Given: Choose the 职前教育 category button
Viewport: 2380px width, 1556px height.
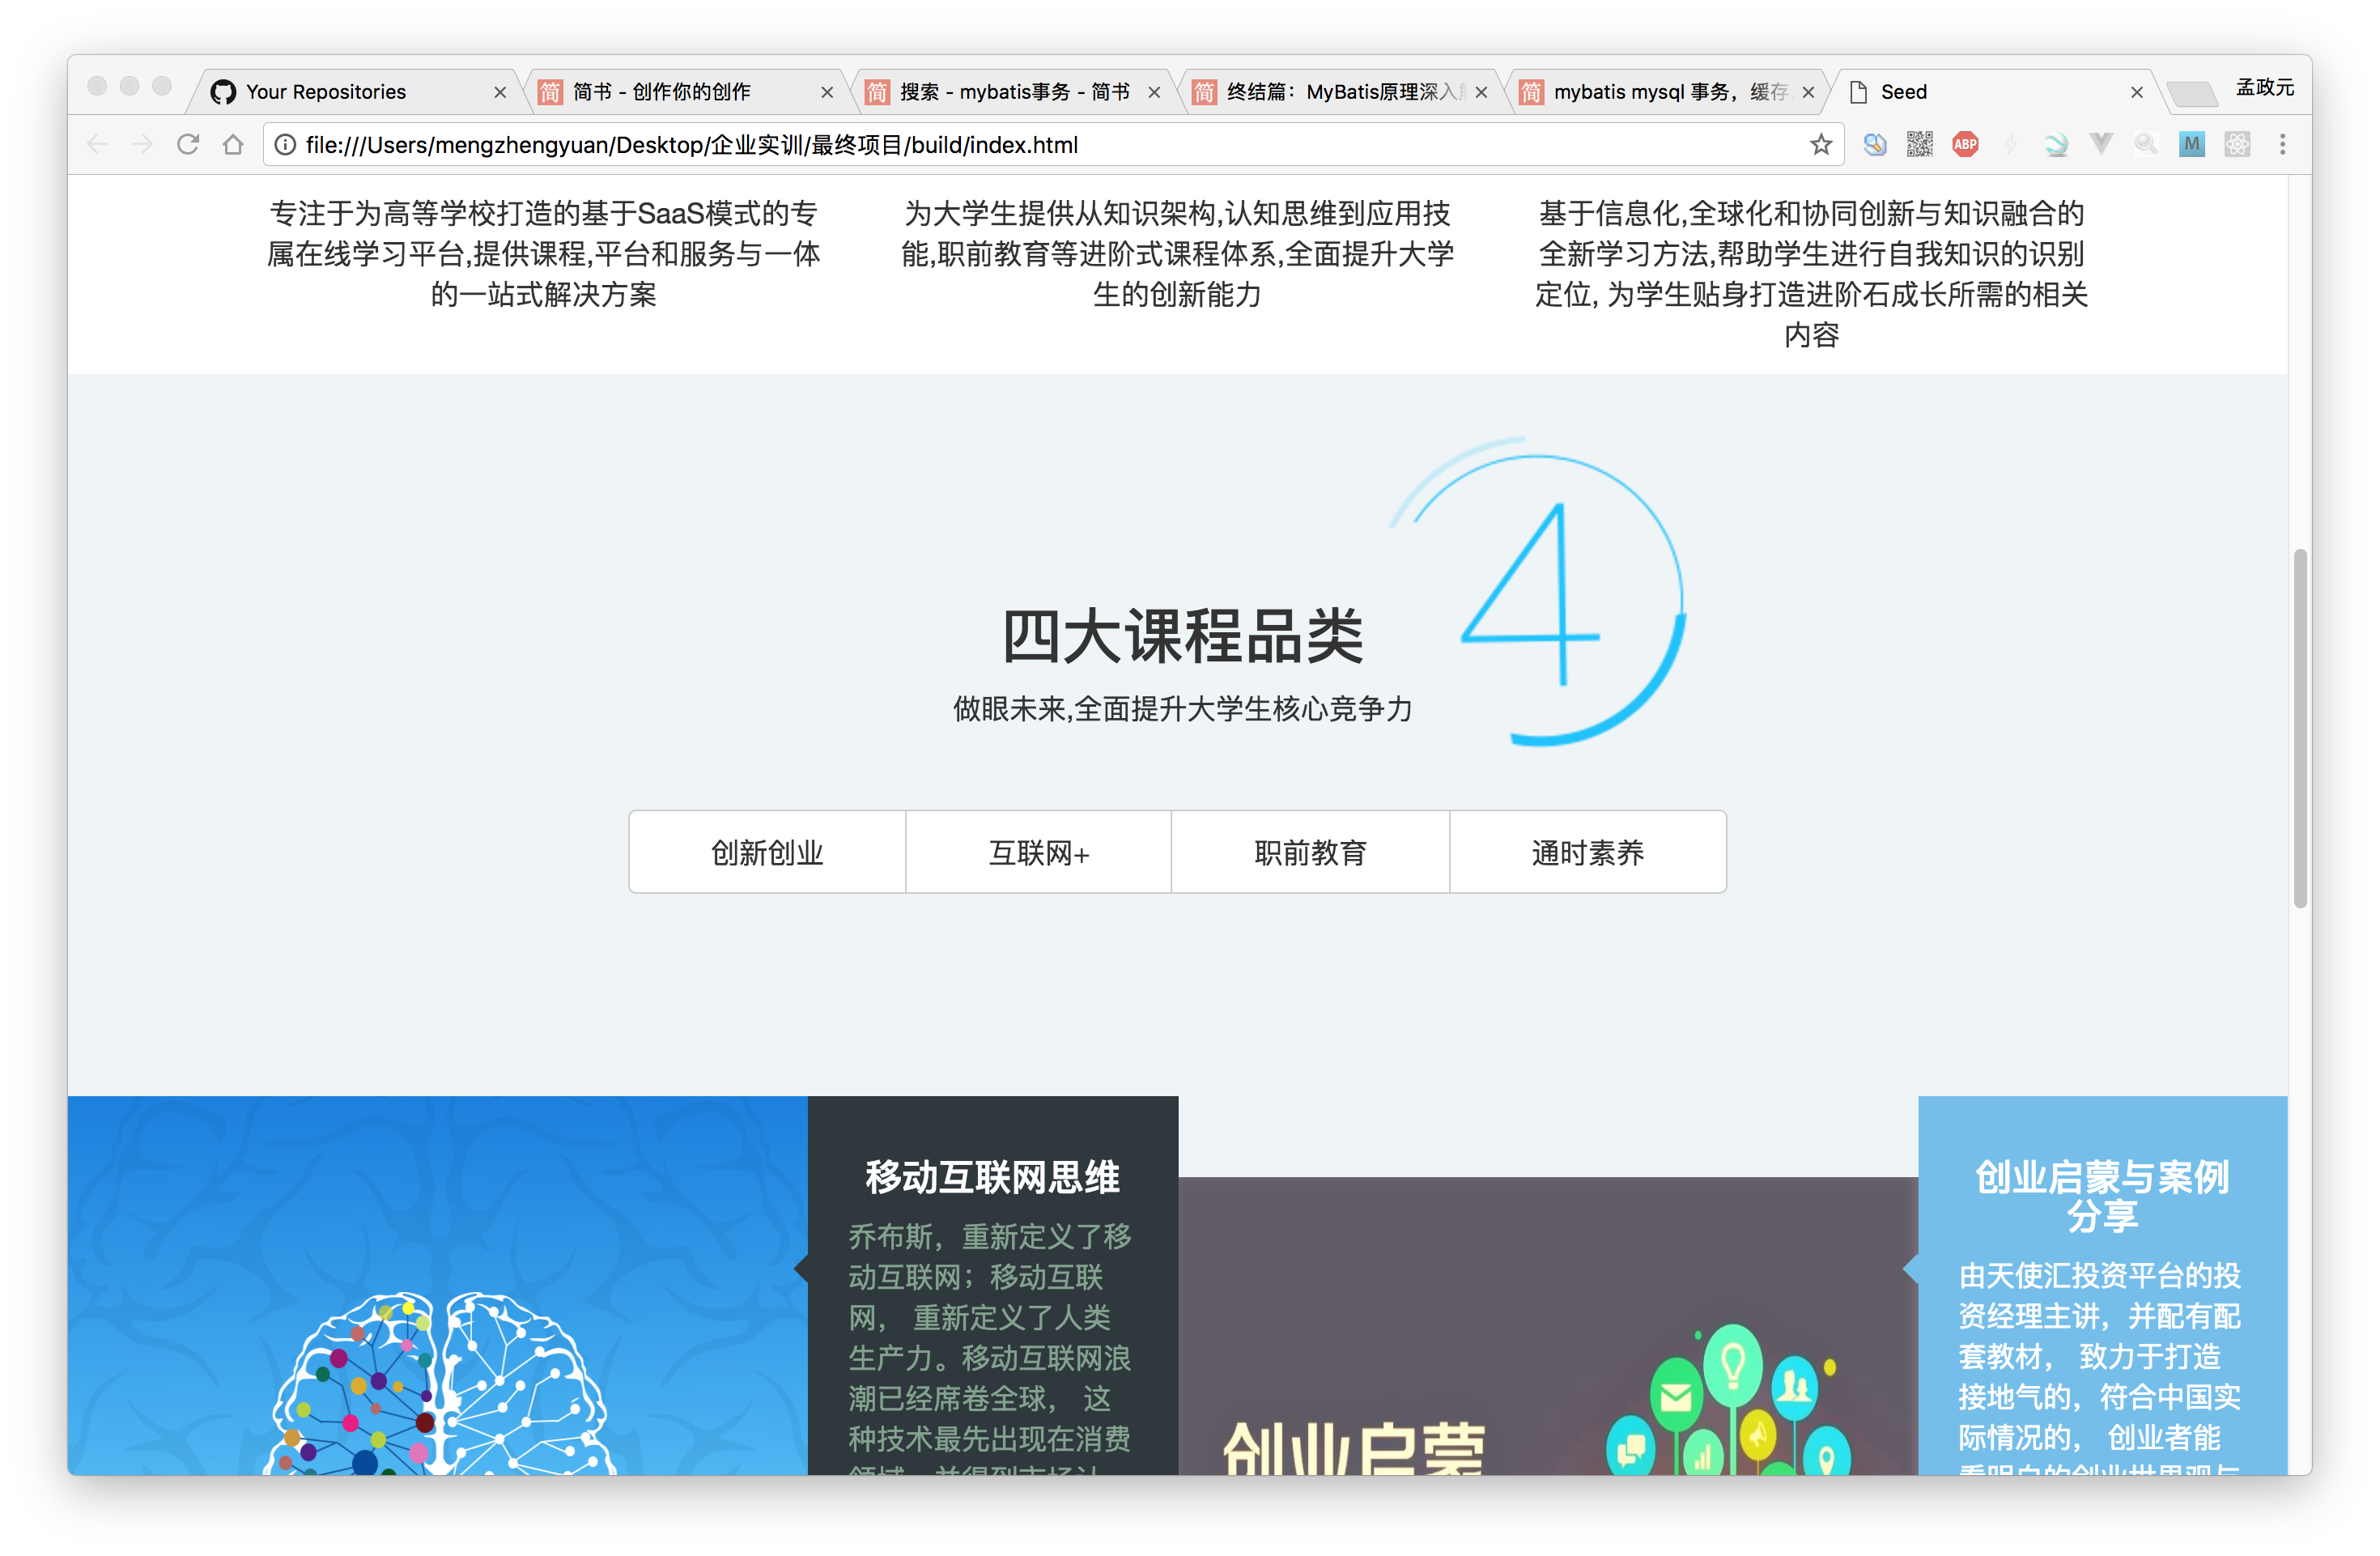Looking at the screenshot, I should [1310, 852].
